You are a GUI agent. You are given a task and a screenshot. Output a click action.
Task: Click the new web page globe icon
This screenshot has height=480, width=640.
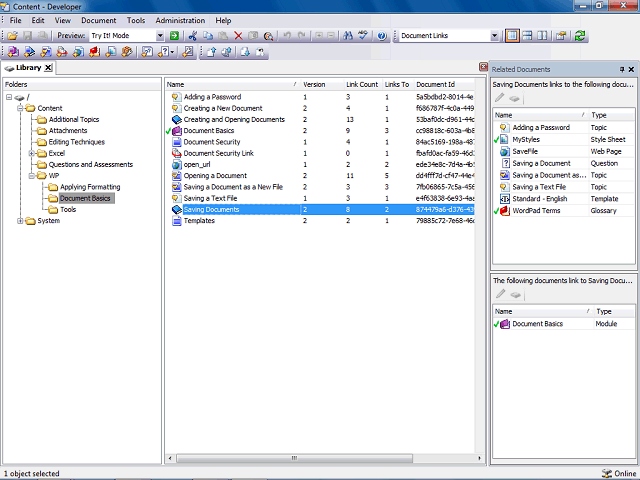[x=78, y=52]
